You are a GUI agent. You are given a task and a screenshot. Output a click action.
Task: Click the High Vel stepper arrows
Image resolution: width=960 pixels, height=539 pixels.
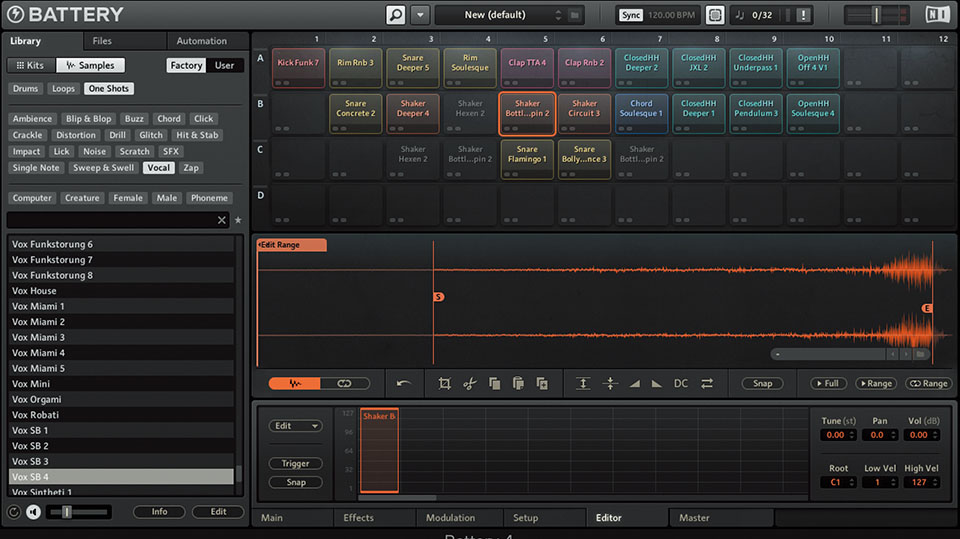pos(935,483)
